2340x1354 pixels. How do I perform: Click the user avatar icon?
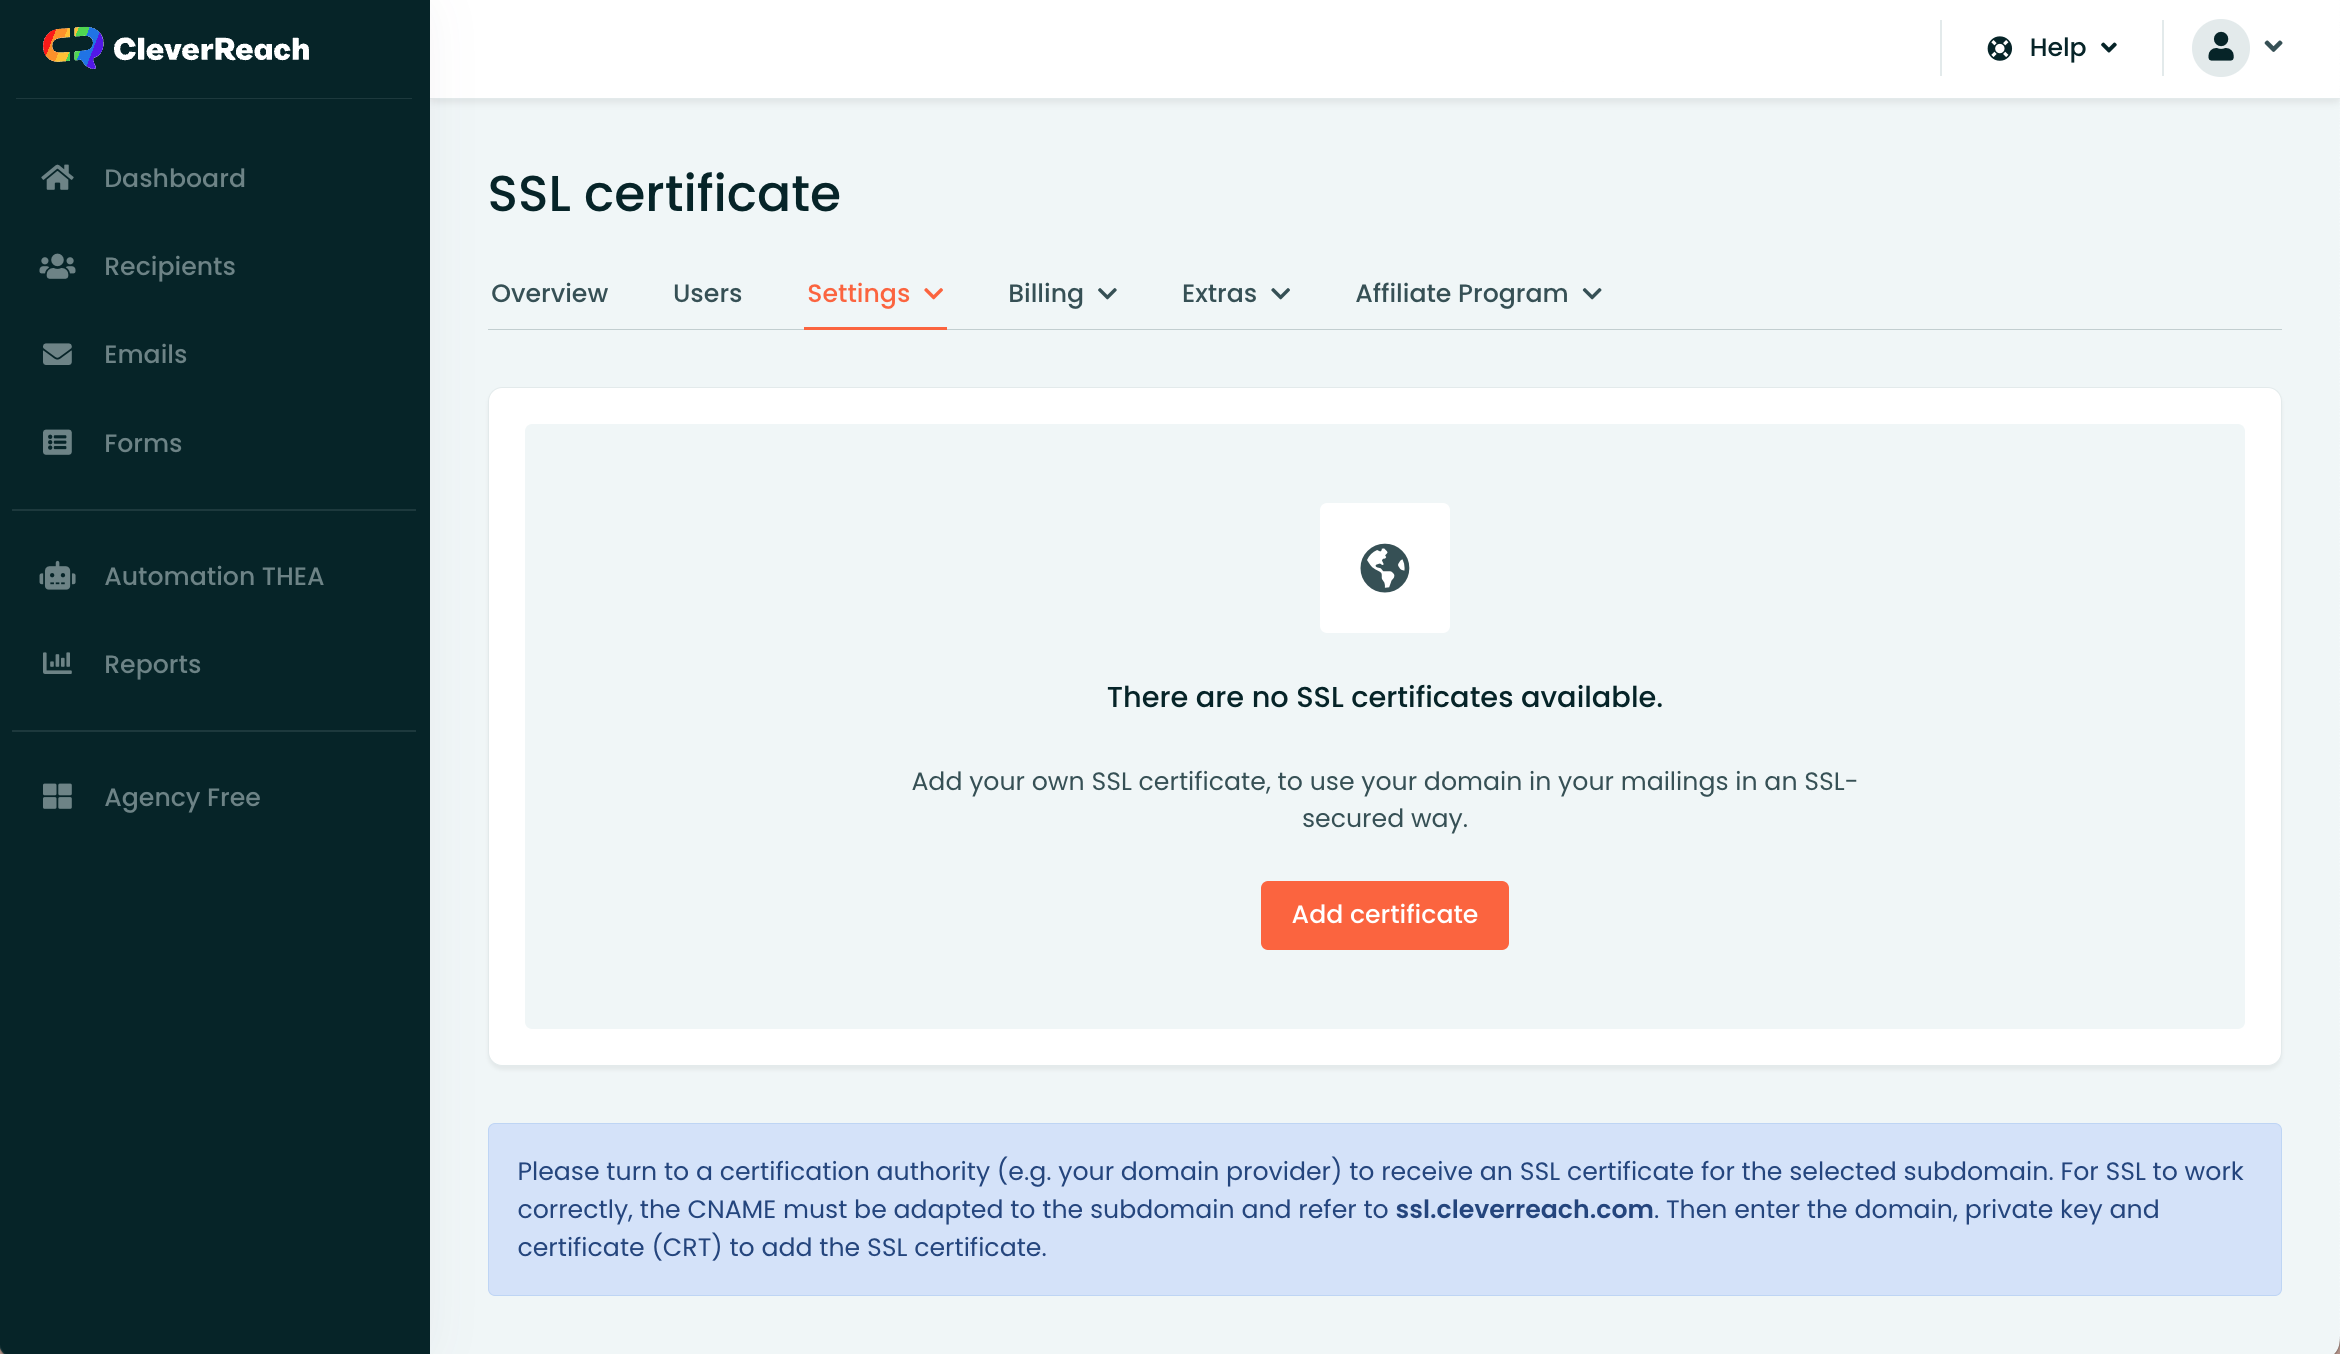click(2220, 47)
